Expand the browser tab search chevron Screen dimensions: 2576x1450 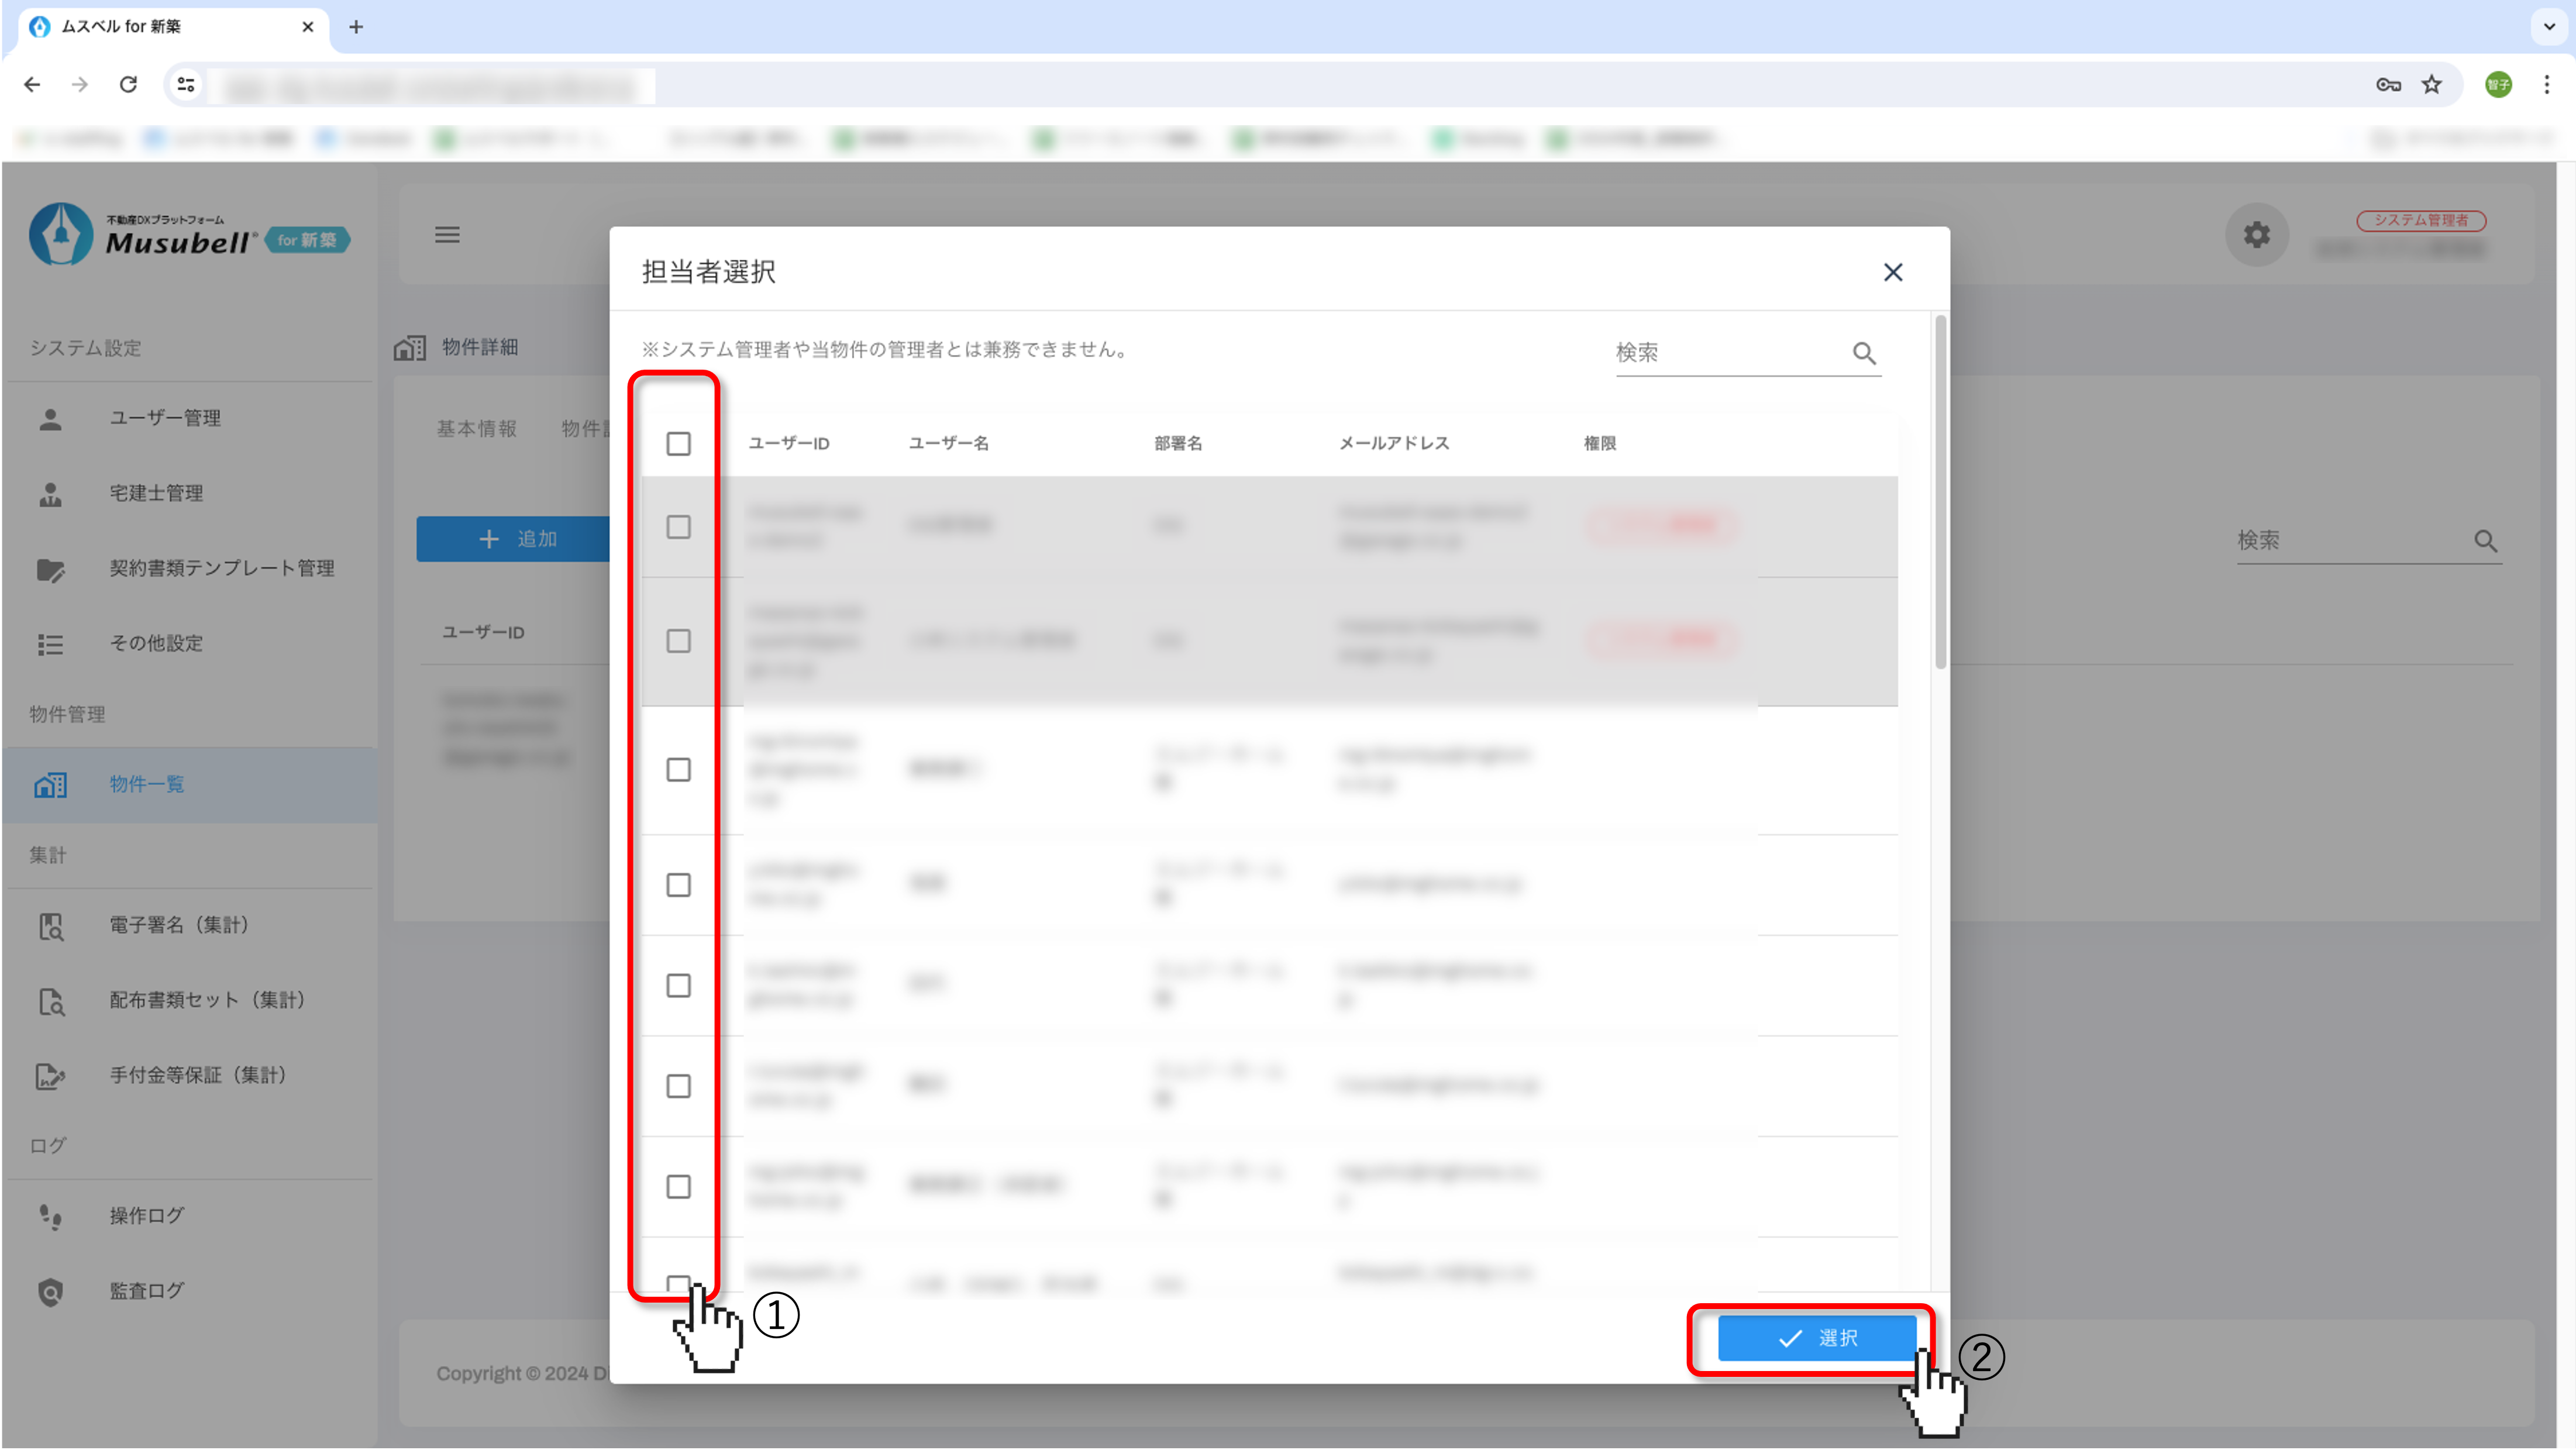coord(2548,27)
